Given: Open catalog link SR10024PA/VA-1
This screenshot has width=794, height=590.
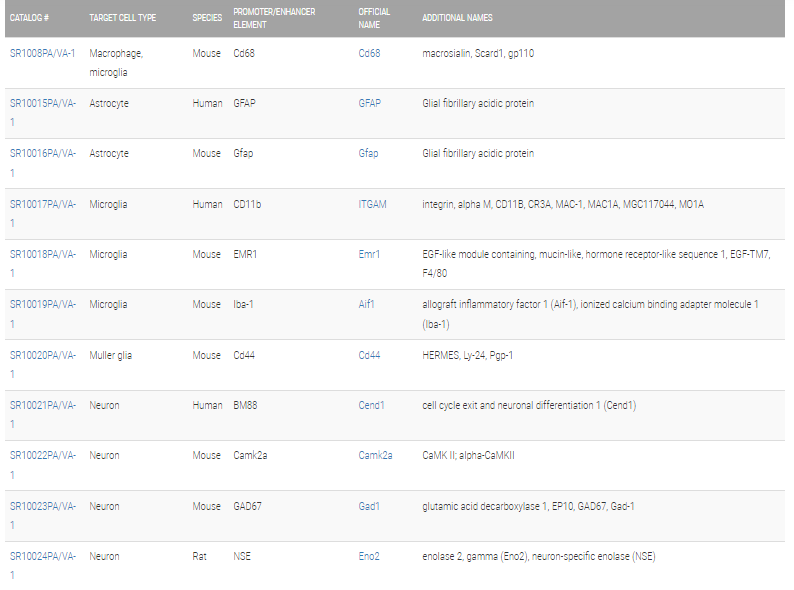Looking at the screenshot, I should (x=43, y=565).
